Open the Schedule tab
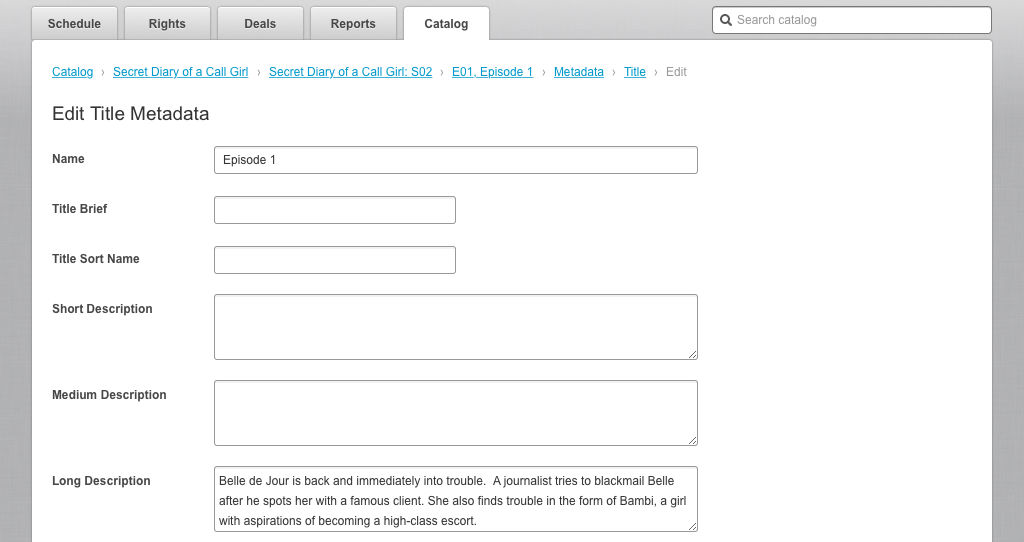1024x542 pixels. [74, 24]
